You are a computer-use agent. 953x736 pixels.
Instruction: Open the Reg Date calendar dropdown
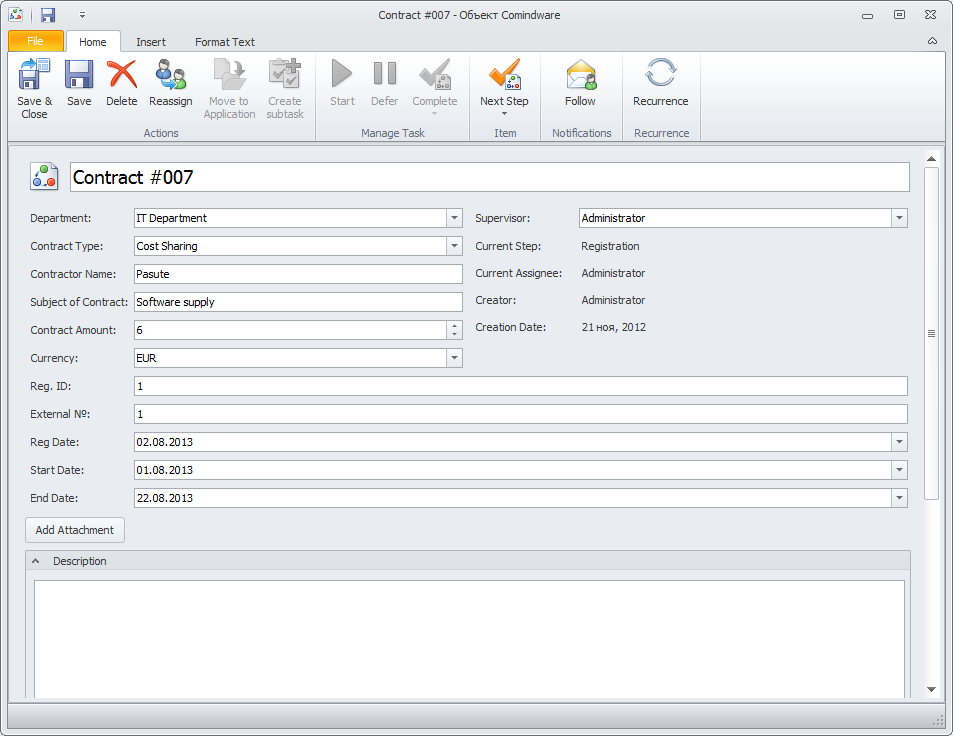(899, 442)
